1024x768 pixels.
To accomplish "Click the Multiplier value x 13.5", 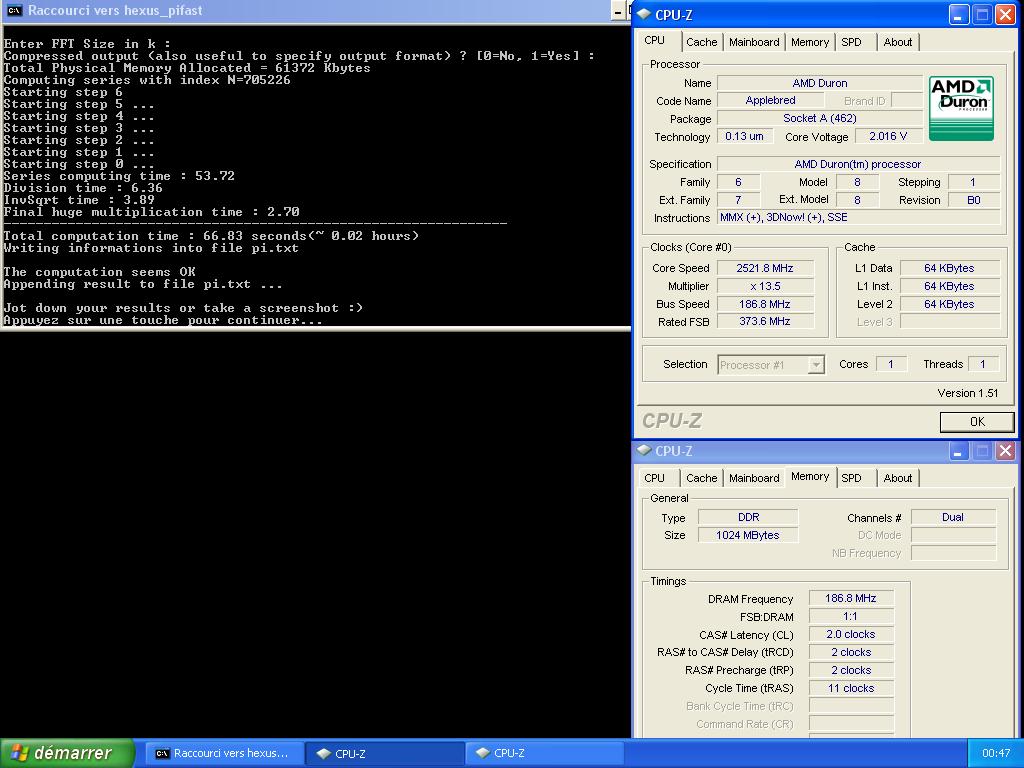I will pyautogui.click(x=765, y=286).
